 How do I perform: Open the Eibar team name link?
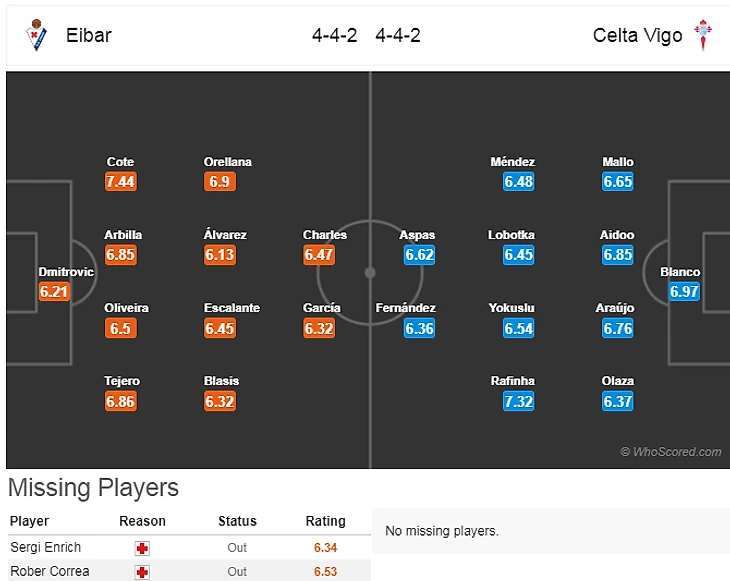(89, 36)
